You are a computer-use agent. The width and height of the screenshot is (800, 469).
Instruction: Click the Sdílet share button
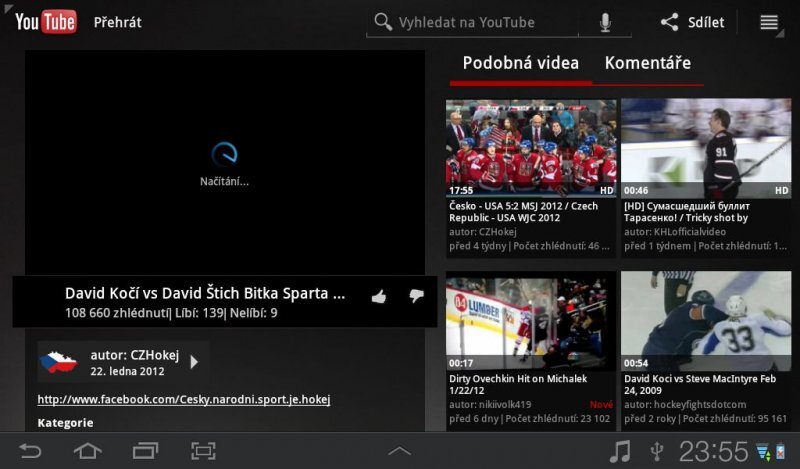coord(693,22)
